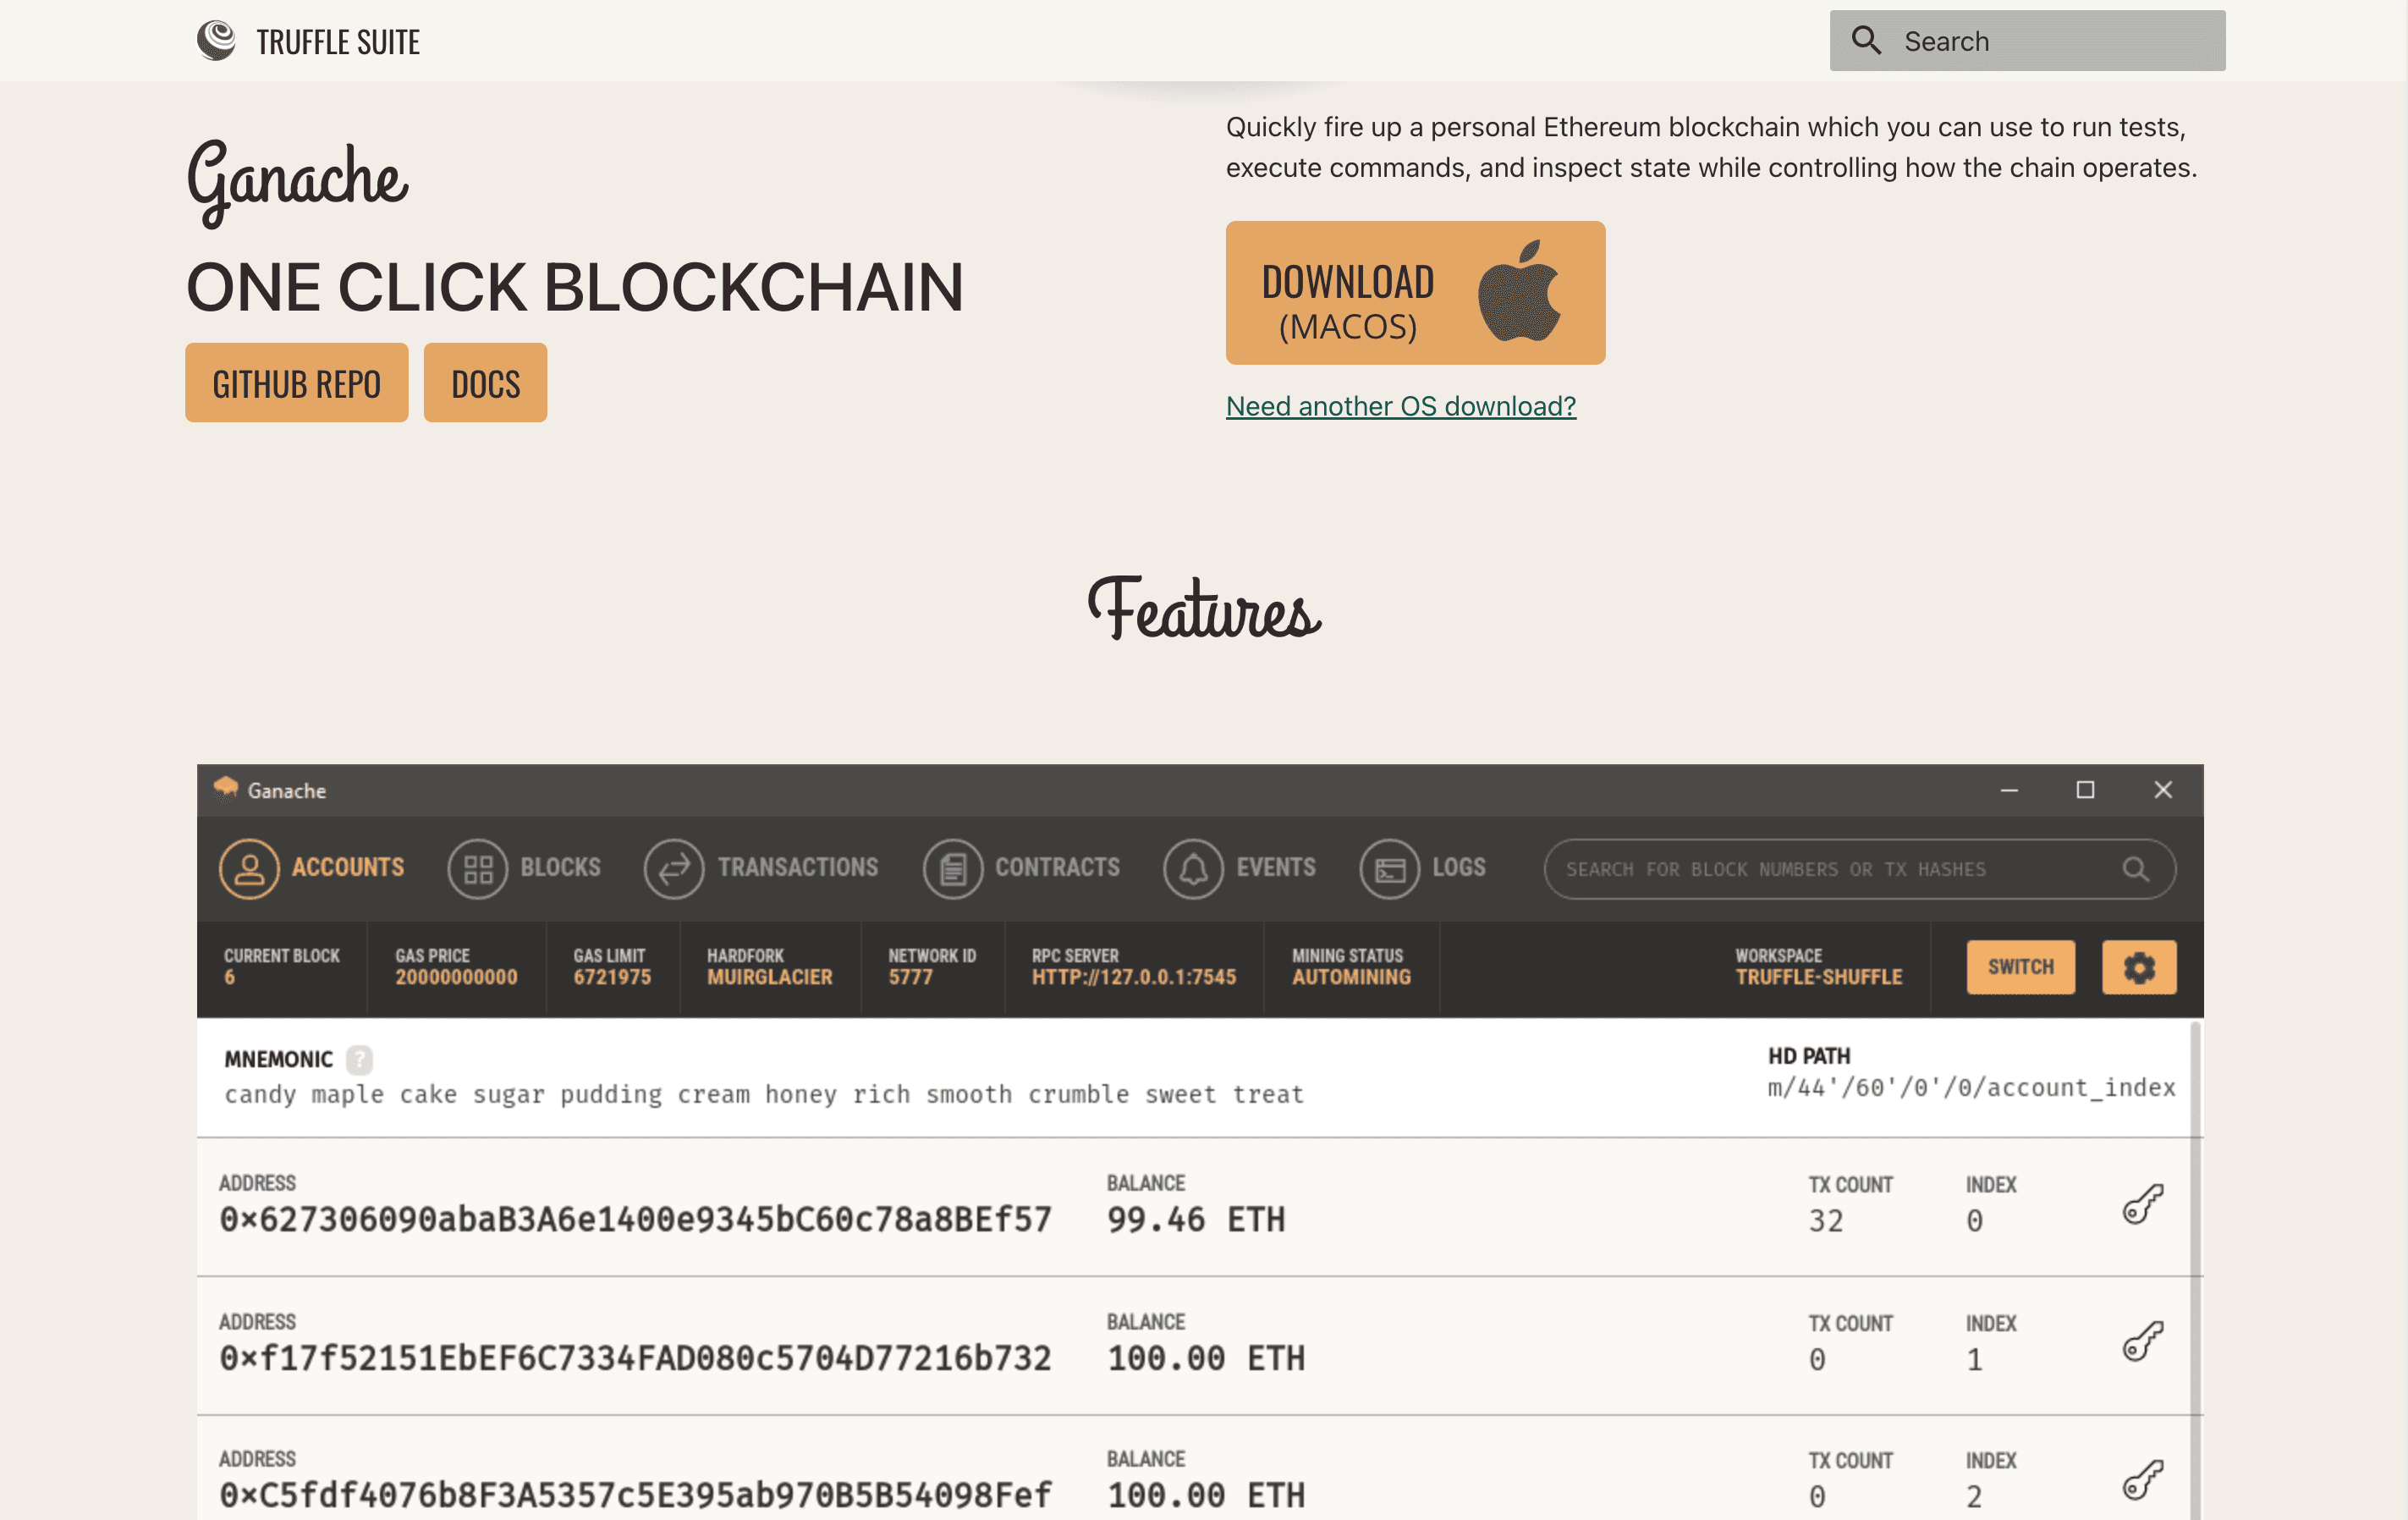Maximize the Ganache window

(2085, 790)
